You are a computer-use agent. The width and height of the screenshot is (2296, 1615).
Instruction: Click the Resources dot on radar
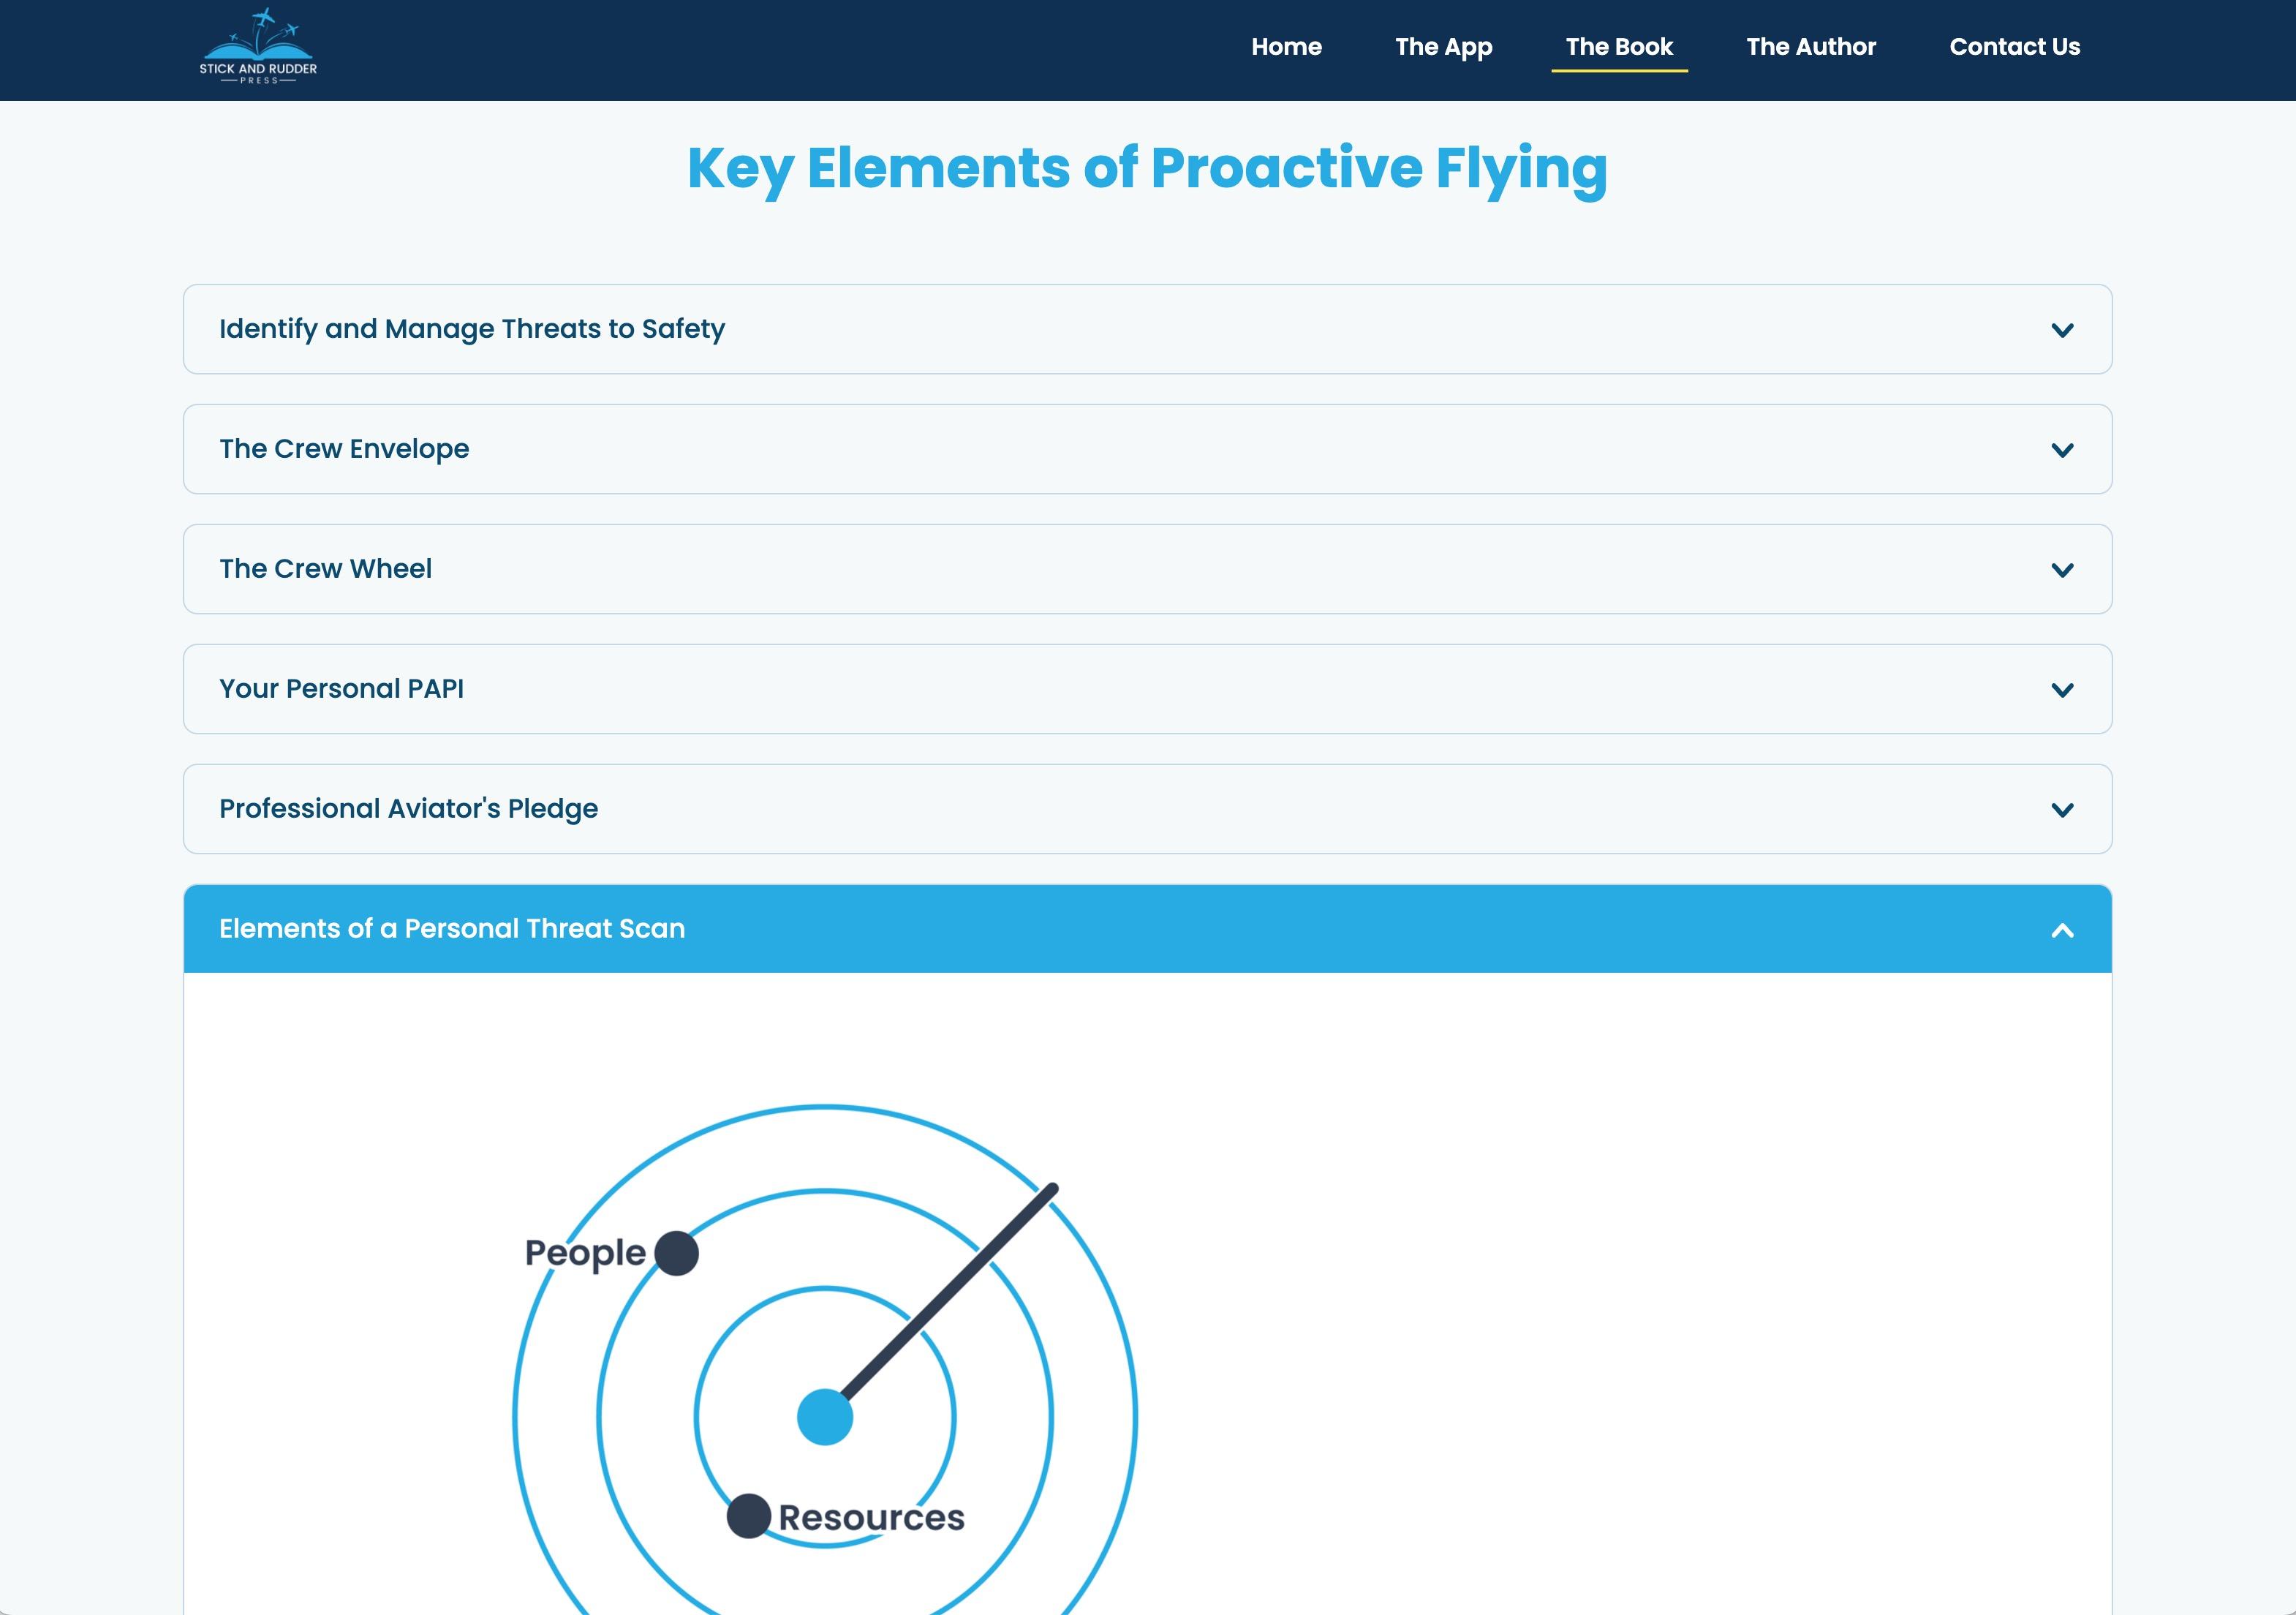(x=748, y=1516)
